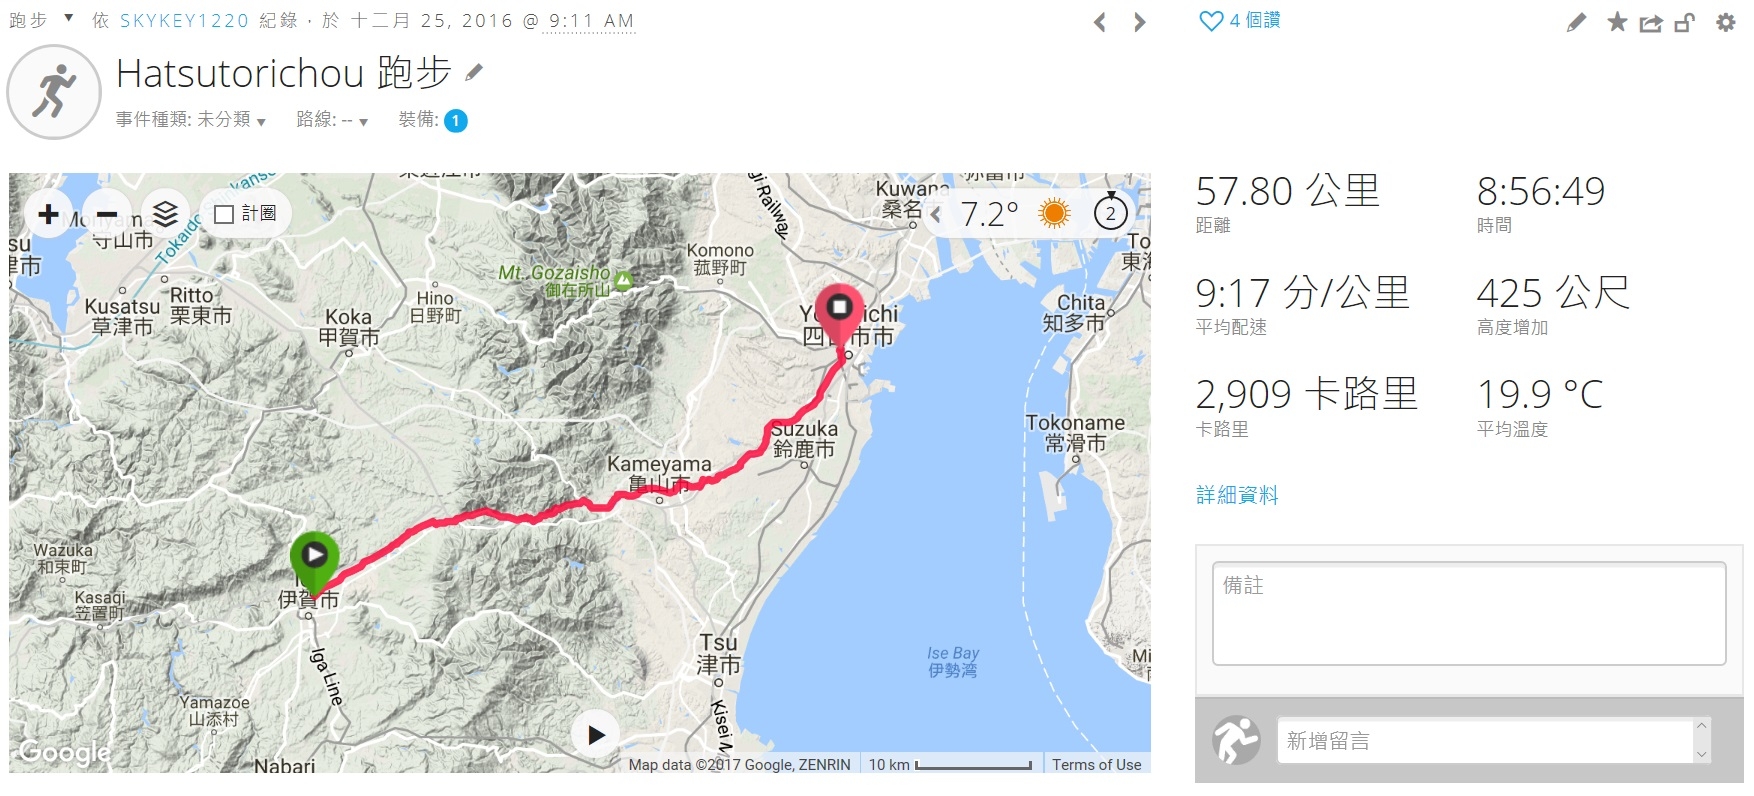Focus the 新增留言 comment field
This screenshot has width=1754, height=796.
(x=1485, y=741)
